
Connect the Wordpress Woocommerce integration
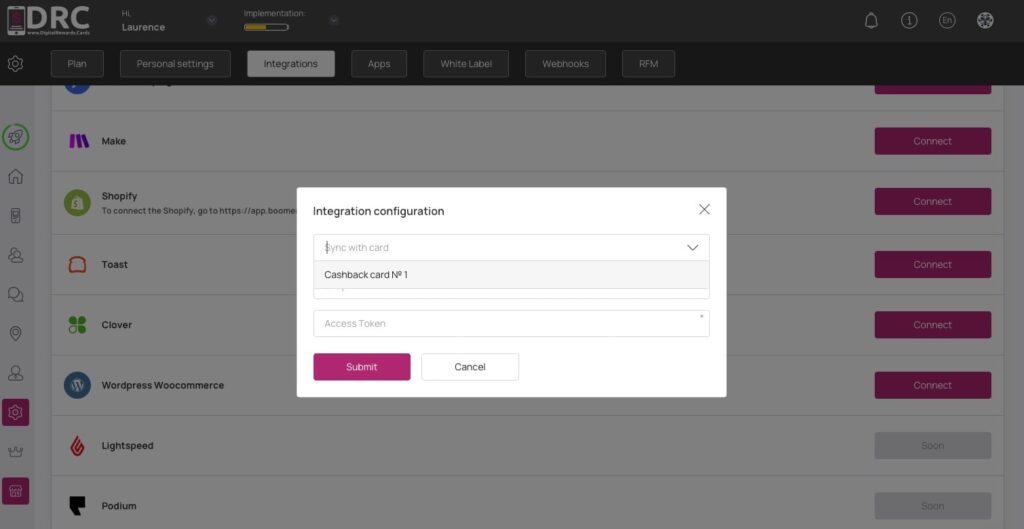[x=933, y=385]
